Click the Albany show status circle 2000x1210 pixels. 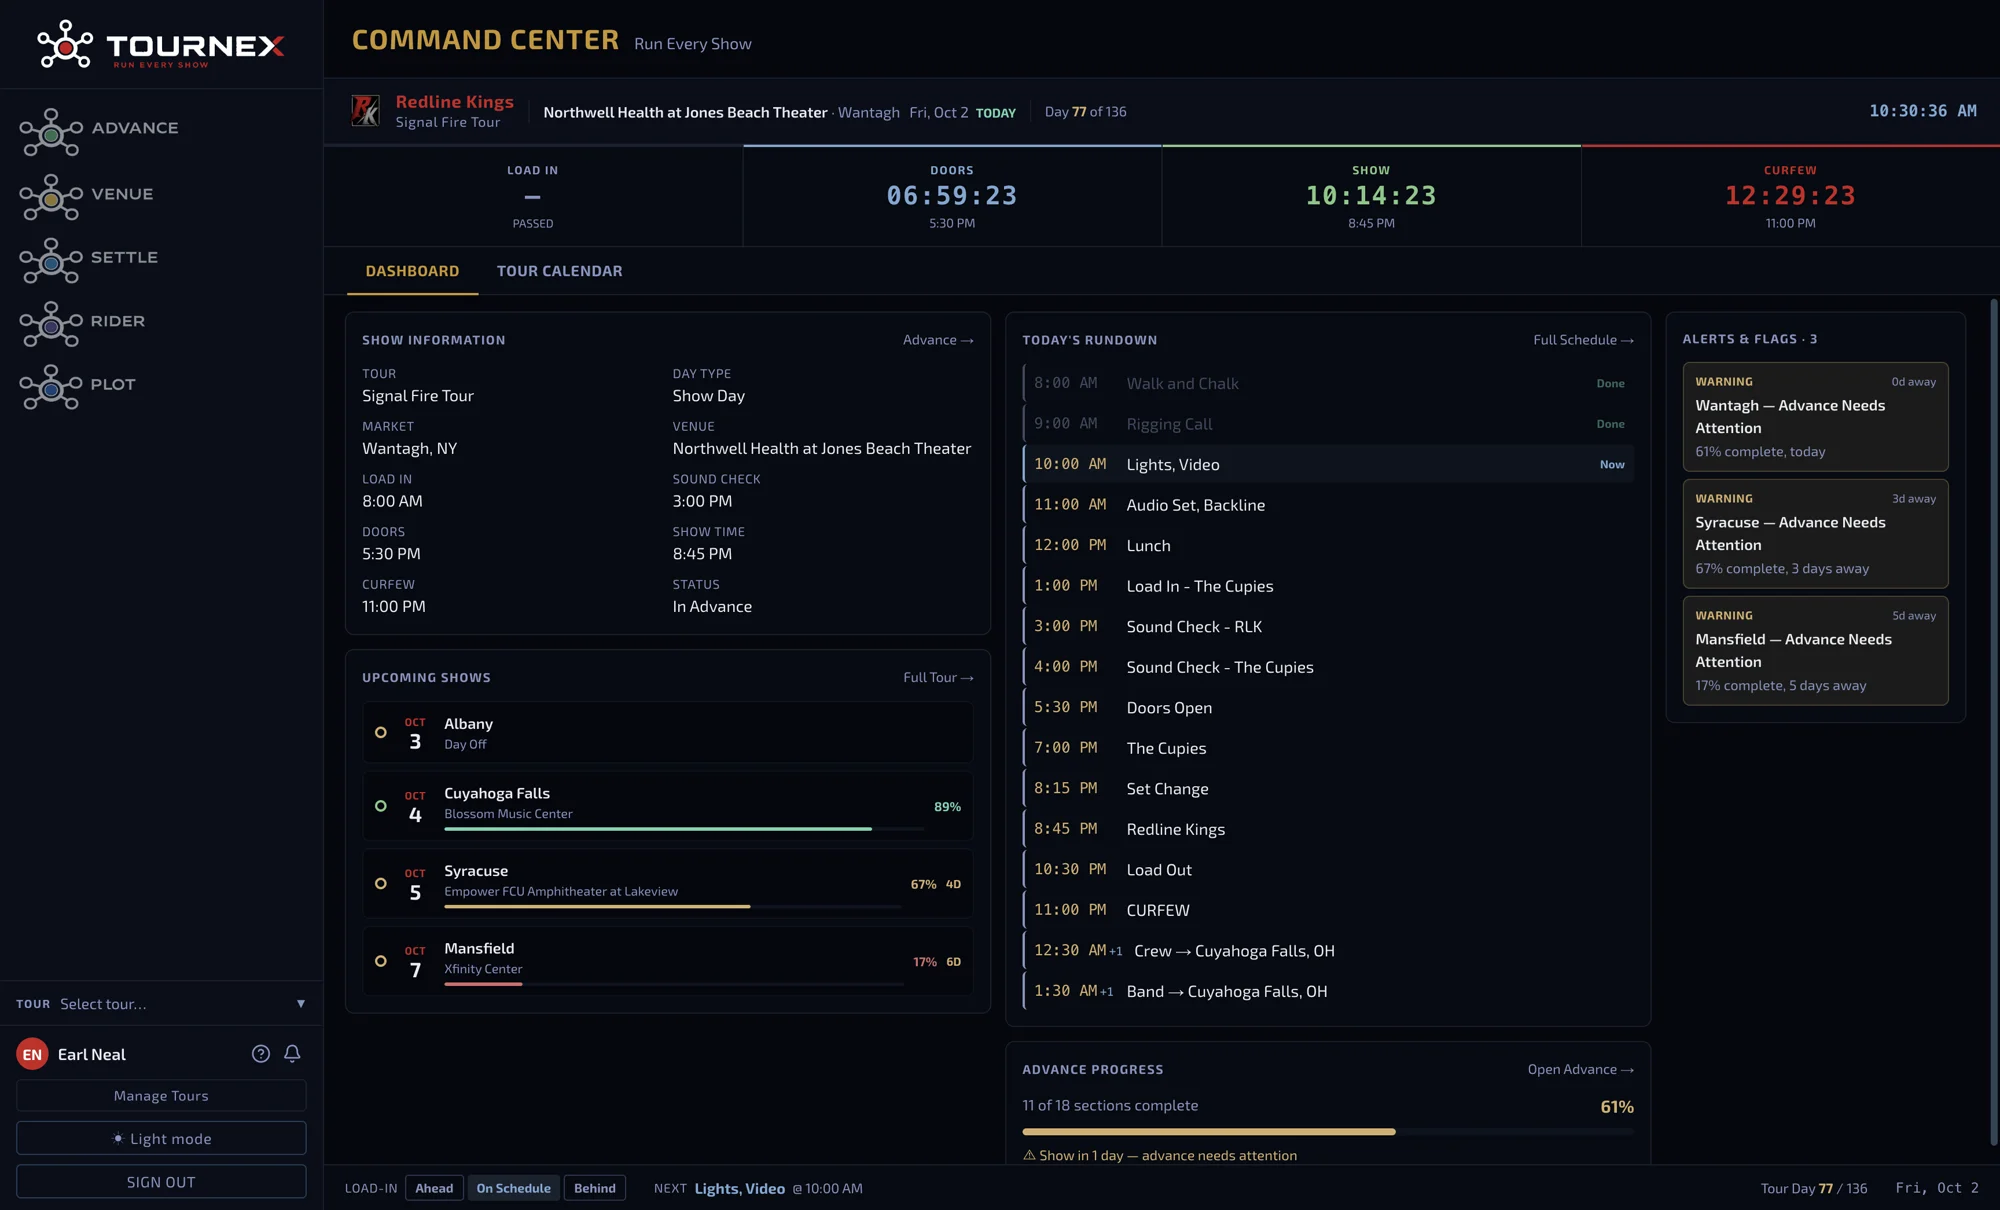coord(381,732)
